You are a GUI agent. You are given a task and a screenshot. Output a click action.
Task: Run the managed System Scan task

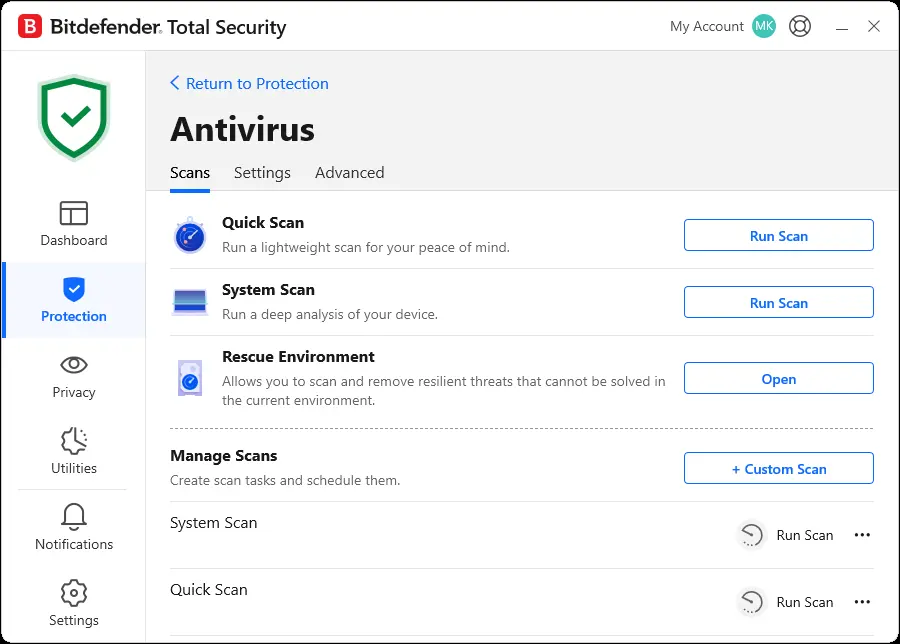(x=785, y=535)
